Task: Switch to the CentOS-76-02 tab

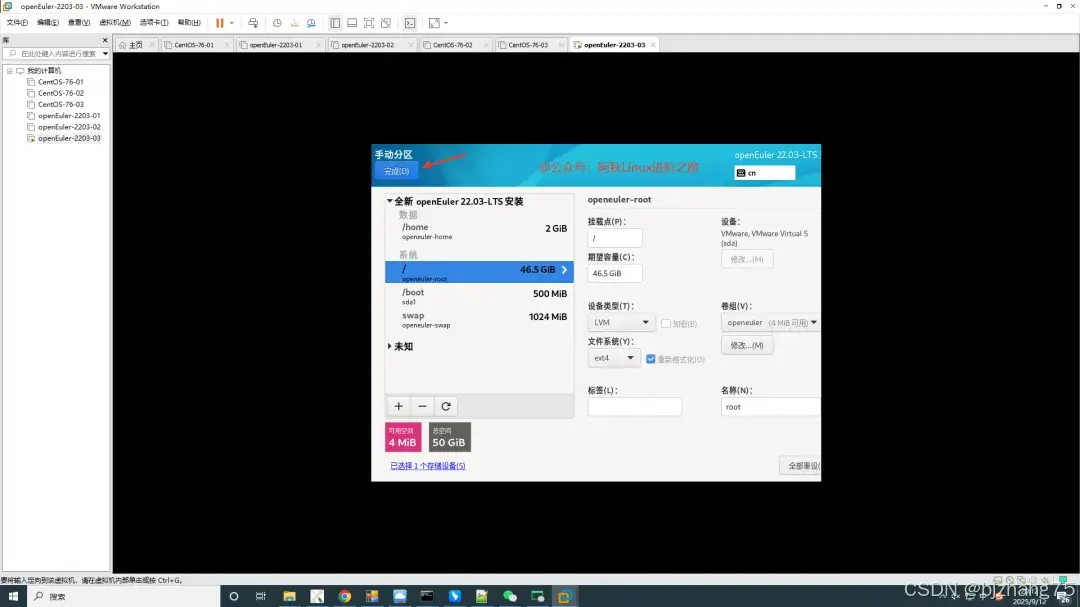Action: 453,45
